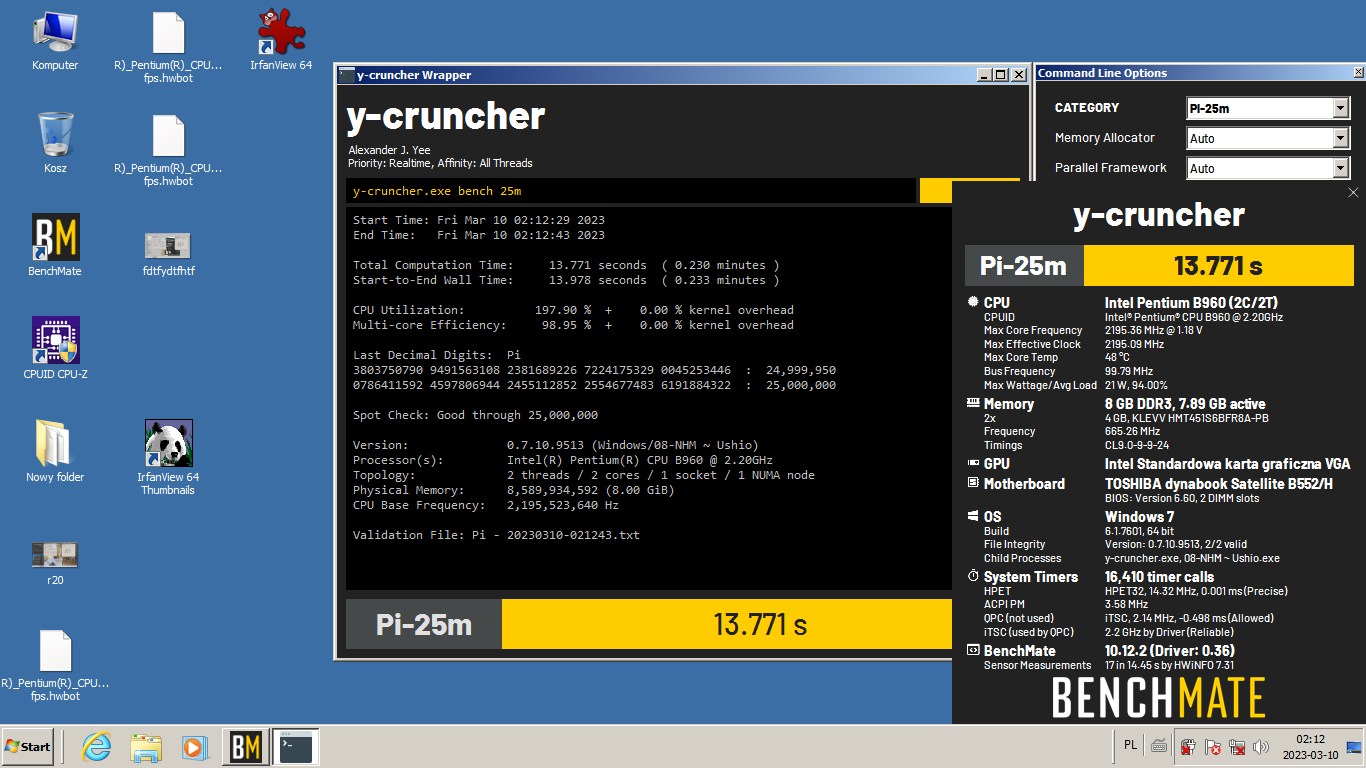Switch to y-cruncher console taskbar button
The width and height of the screenshot is (1366, 768).
[296, 746]
